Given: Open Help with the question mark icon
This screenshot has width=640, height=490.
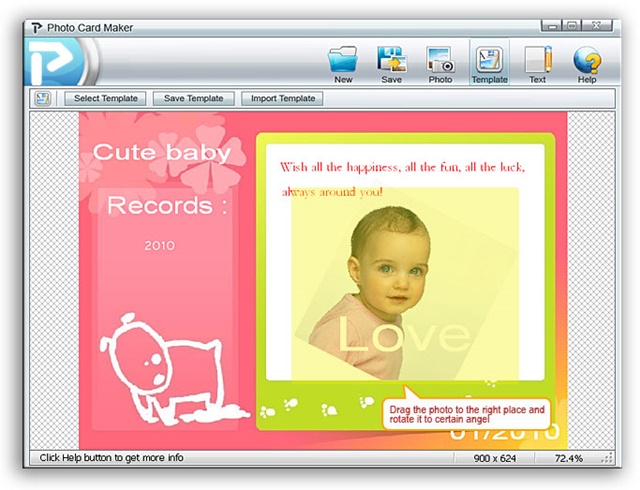Looking at the screenshot, I should coord(587,60).
